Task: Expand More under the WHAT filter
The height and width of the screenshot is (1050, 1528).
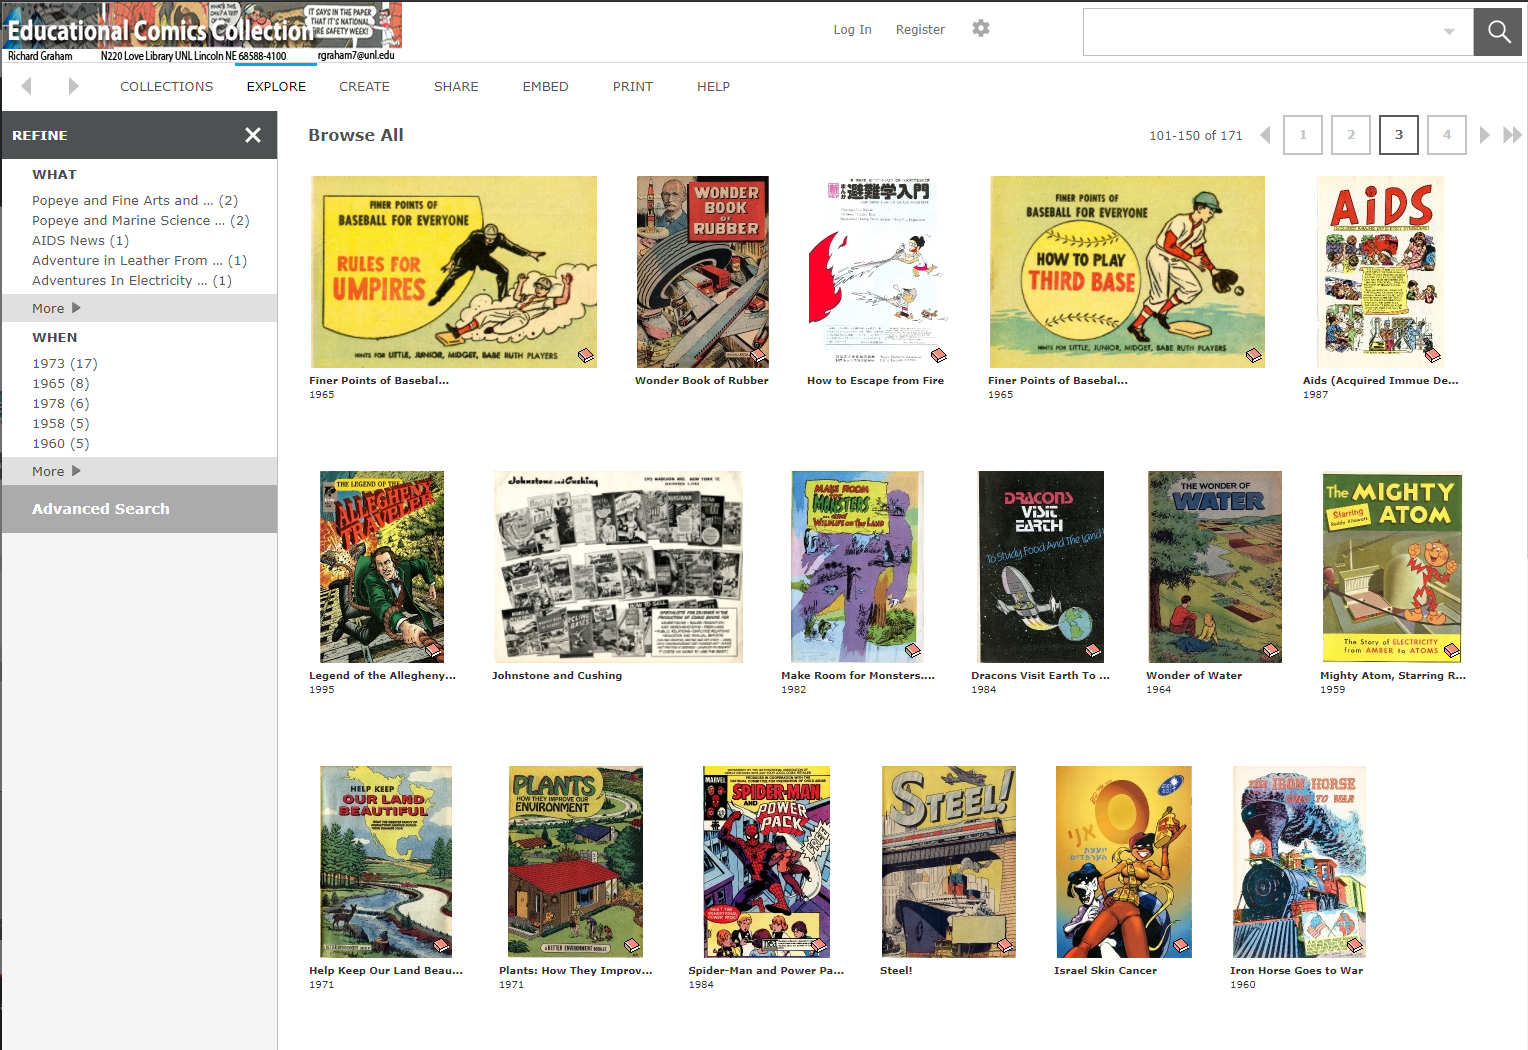Action: (56, 308)
